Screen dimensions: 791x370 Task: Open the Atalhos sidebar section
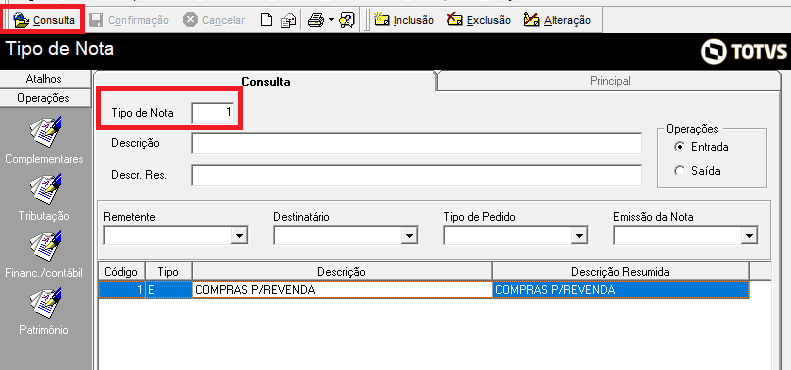[43, 79]
